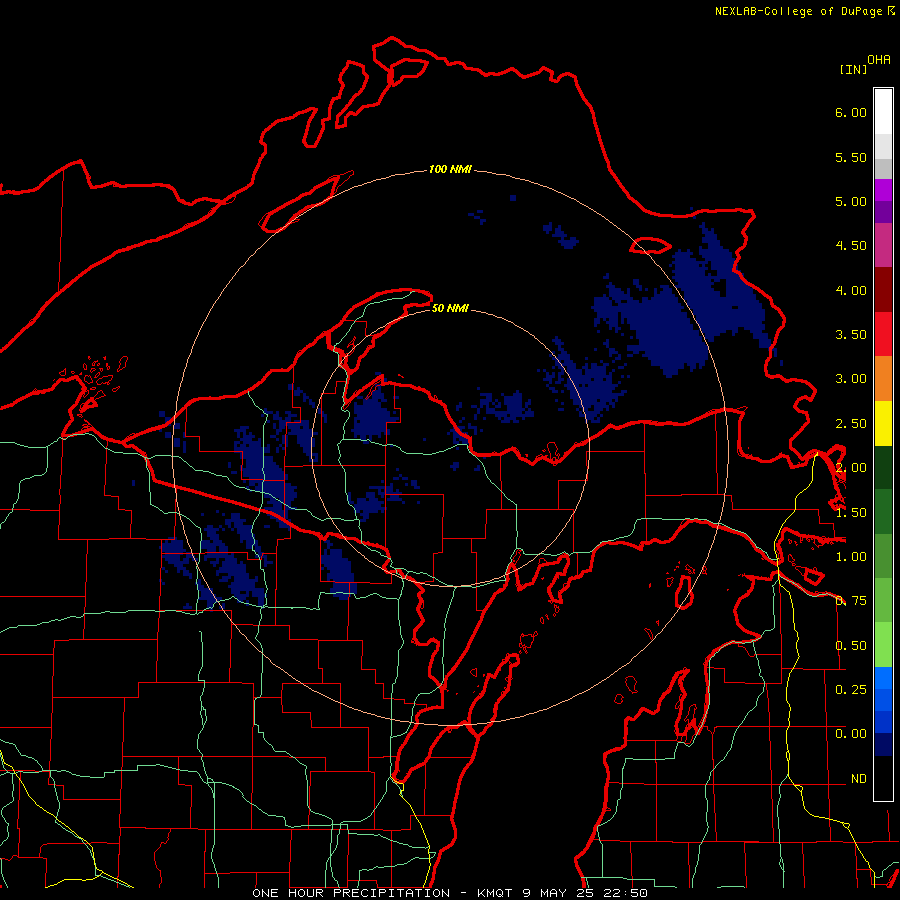Image resolution: width=900 pixels, height=900 pixels.
Task: Click the dark red legend swatch
Action: tap(883, 290)
